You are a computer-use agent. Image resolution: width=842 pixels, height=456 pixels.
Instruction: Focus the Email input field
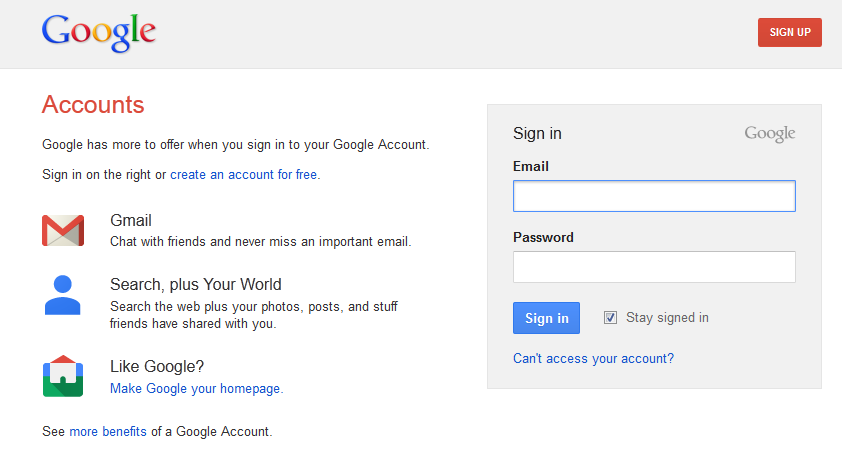654,196
